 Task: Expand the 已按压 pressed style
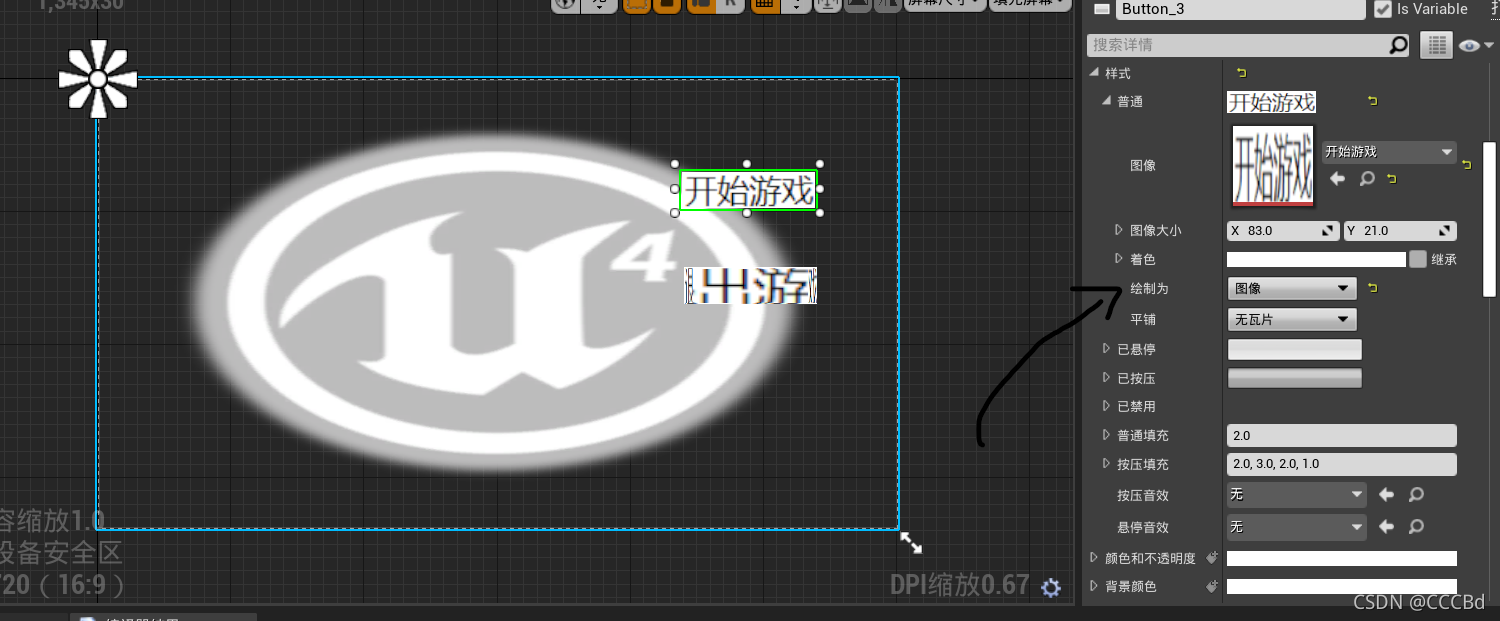1106,378
